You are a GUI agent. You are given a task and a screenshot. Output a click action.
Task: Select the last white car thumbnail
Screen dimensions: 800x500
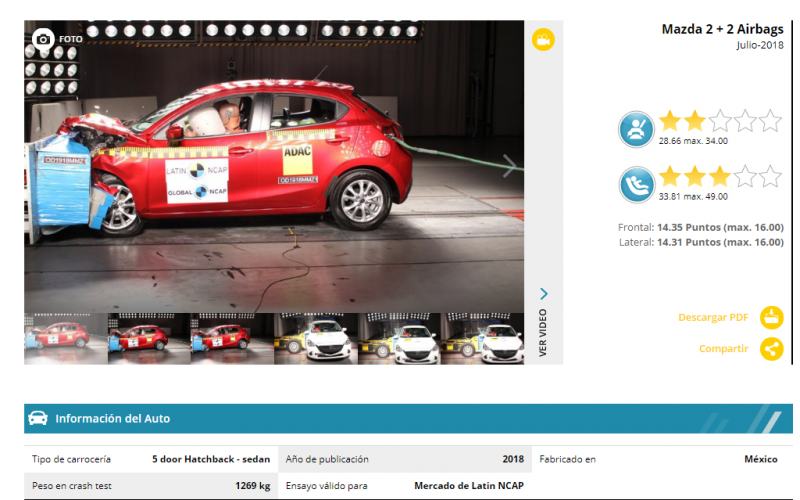[483, 338]
